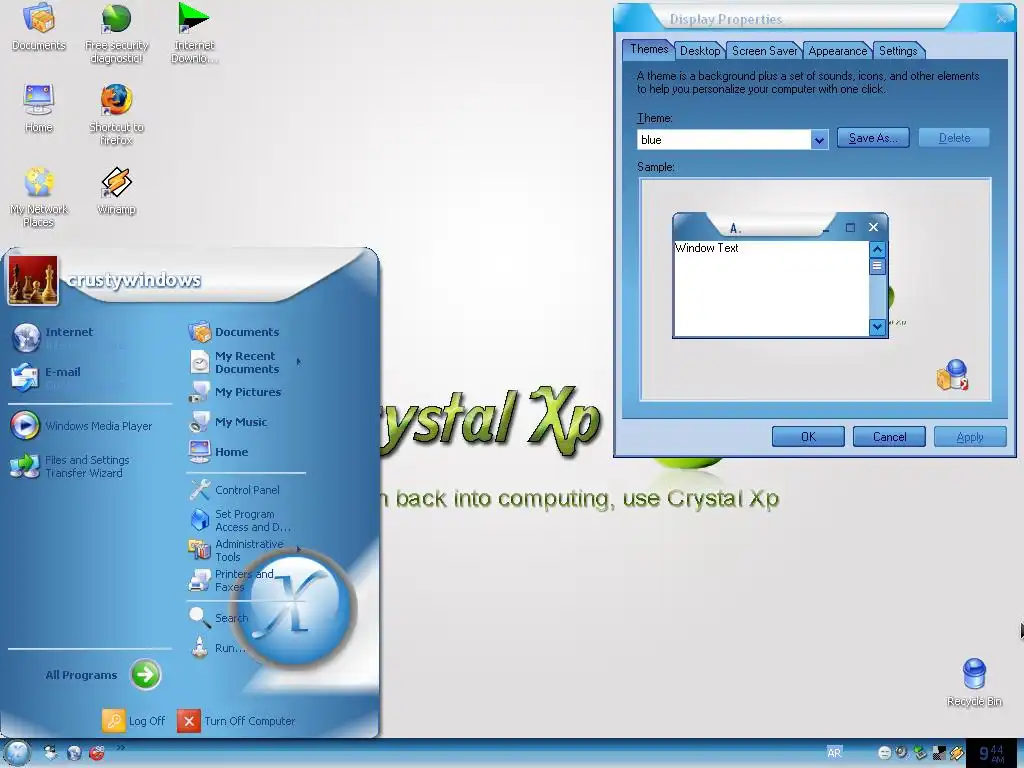
Task: Open My Pictures in Start menu
Action: tap(235, 392)
